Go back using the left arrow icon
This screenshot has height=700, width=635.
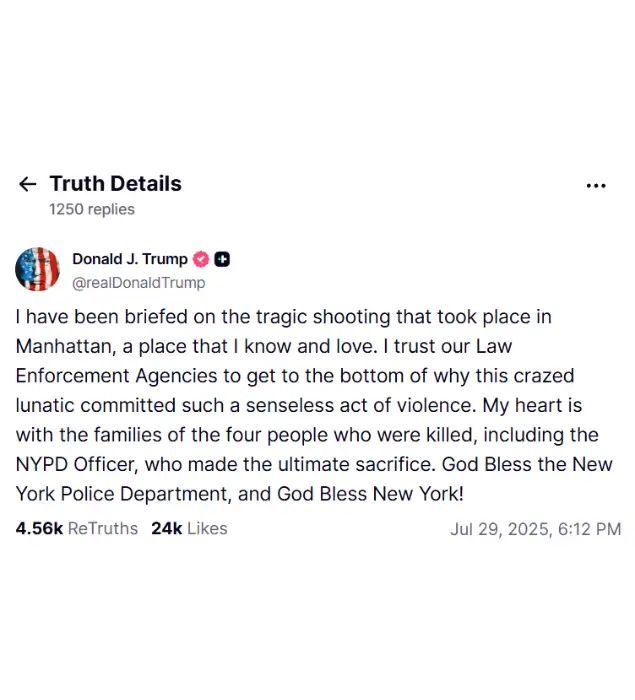pyautogui.click(x=27, y=184)
